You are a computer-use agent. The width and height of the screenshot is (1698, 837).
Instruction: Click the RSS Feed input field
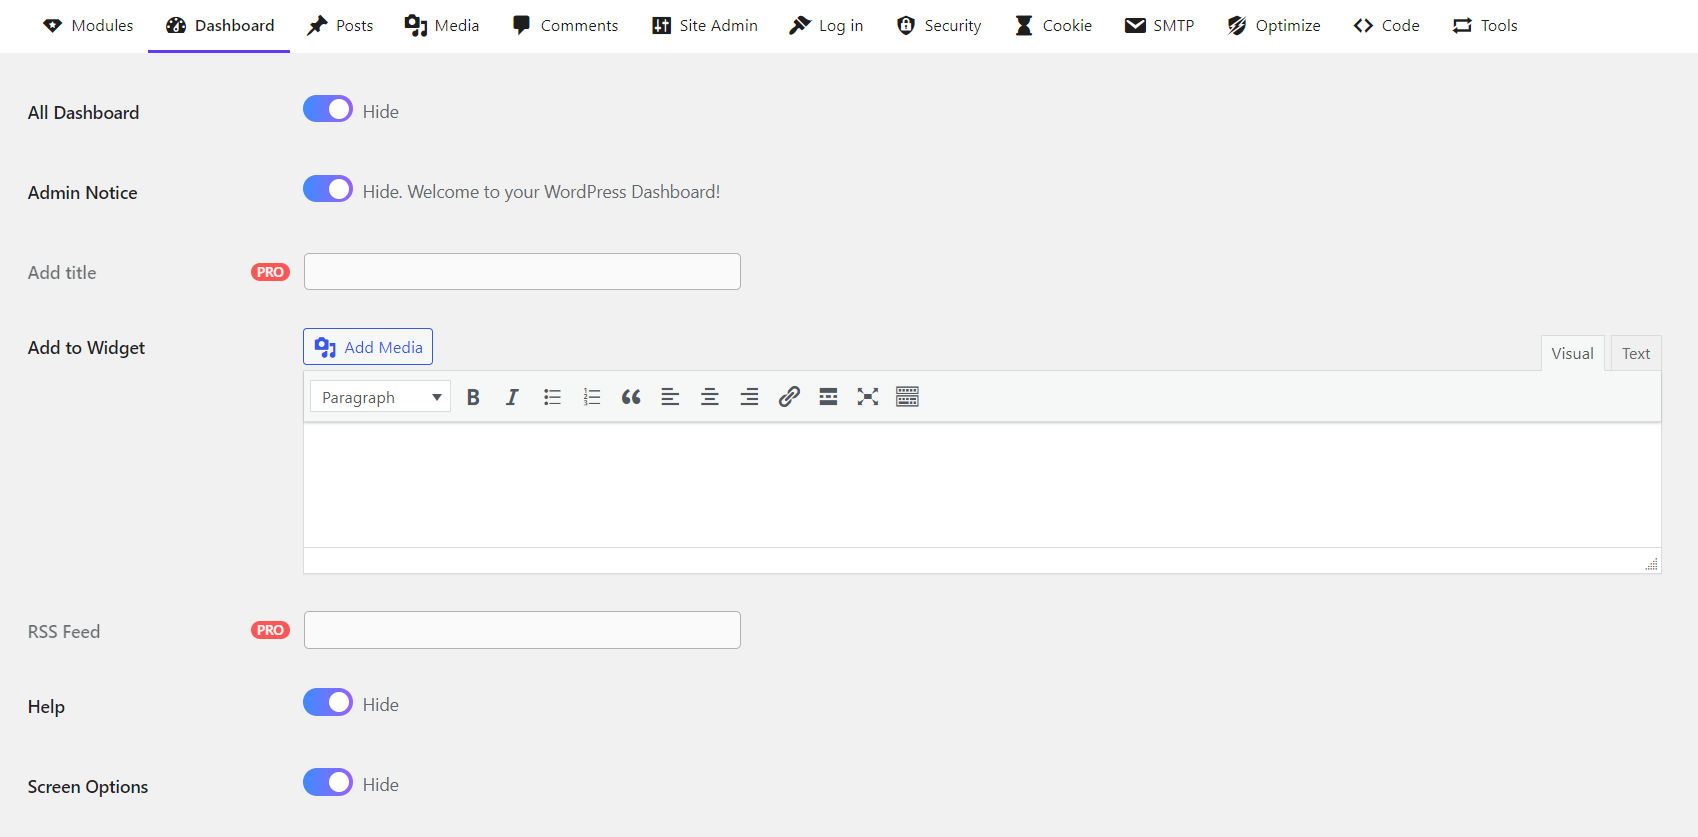pyautogui.click(x=522, y=630)
